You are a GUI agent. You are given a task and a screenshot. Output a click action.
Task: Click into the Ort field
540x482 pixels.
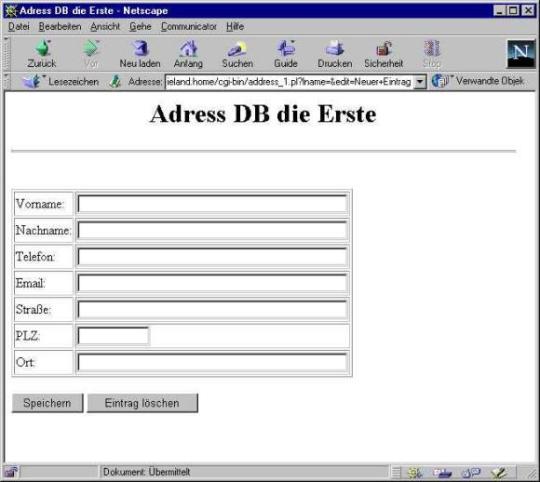(212, 362)
